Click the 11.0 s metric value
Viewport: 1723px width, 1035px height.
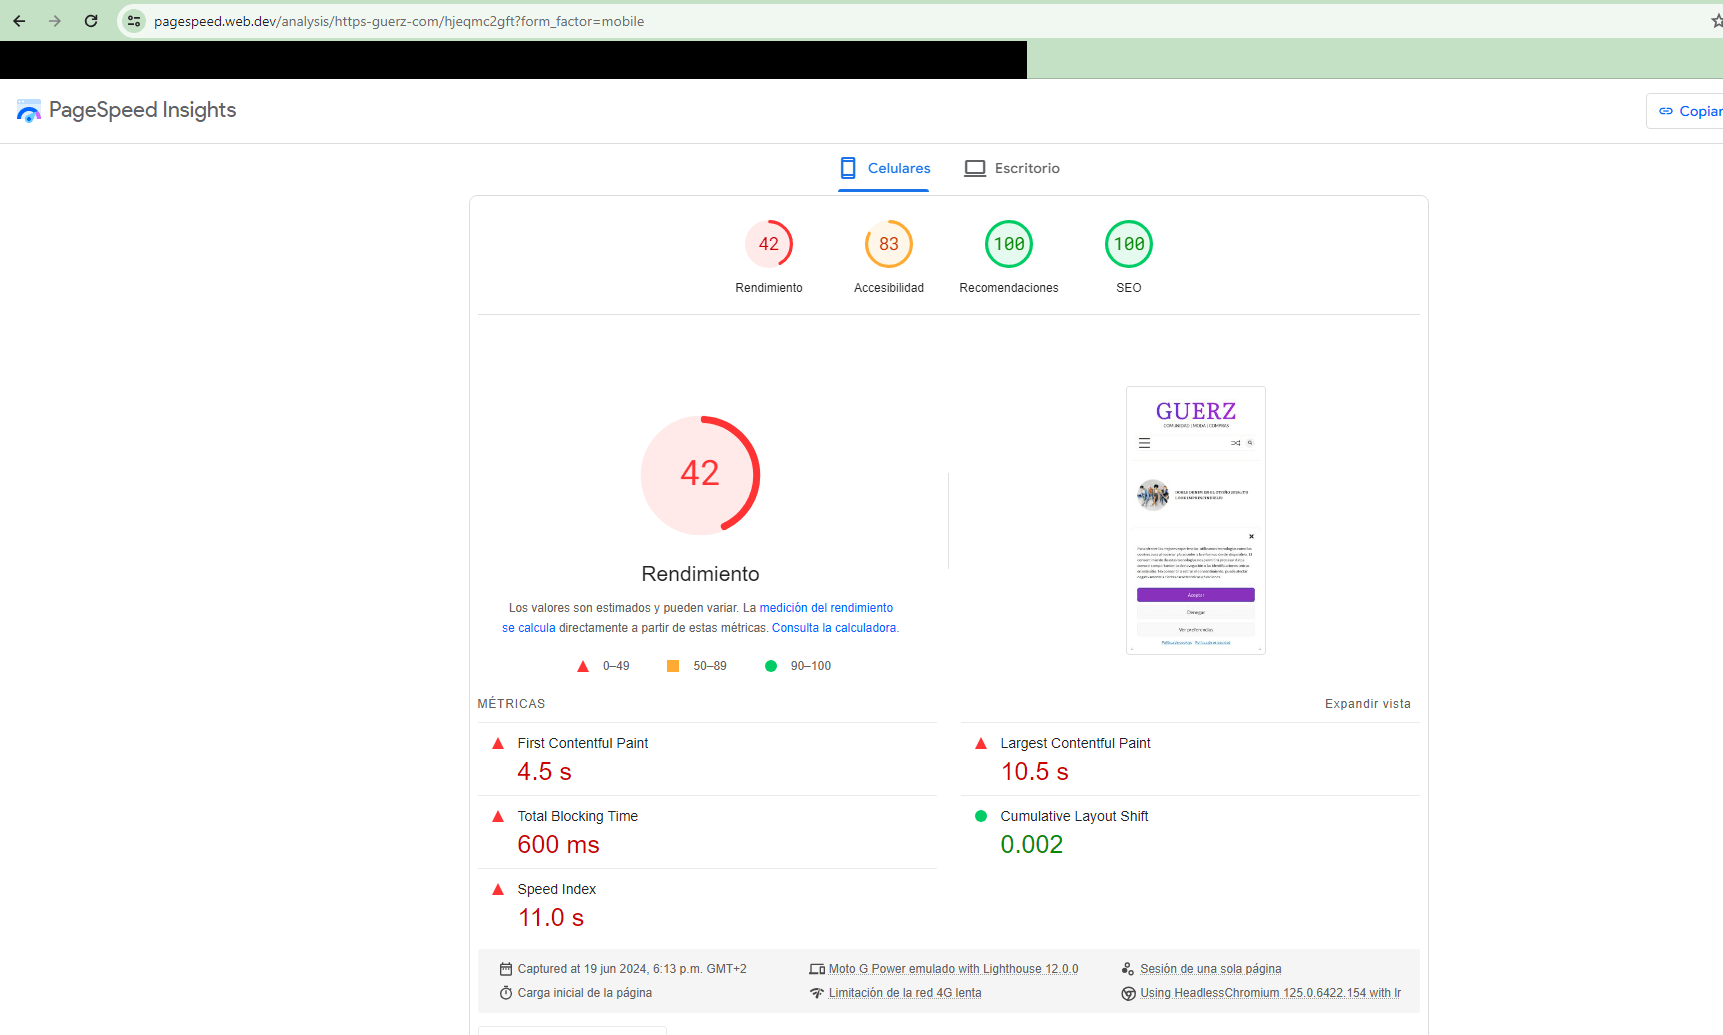[551, 918]
